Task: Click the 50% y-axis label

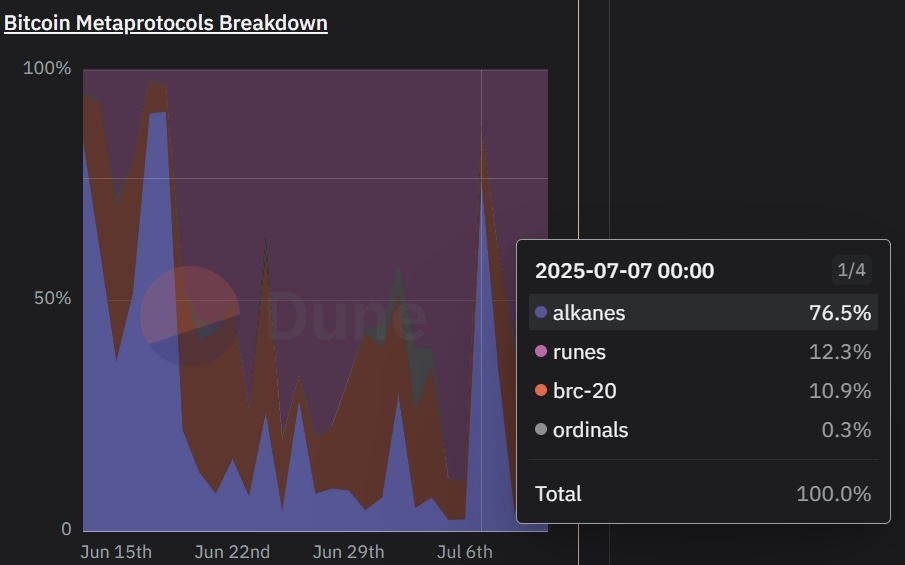Action: click(53, 298)
